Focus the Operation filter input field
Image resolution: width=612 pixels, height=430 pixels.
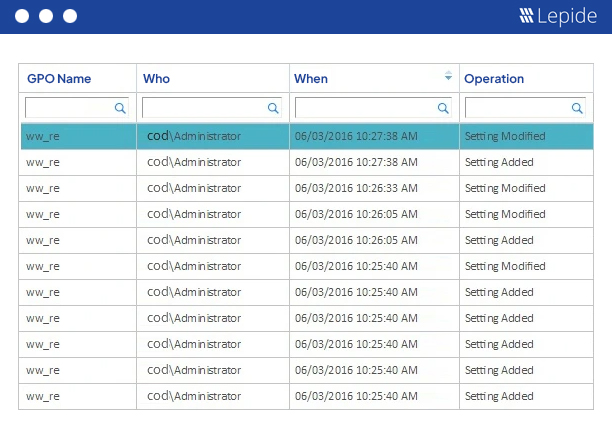click(525, 108)
